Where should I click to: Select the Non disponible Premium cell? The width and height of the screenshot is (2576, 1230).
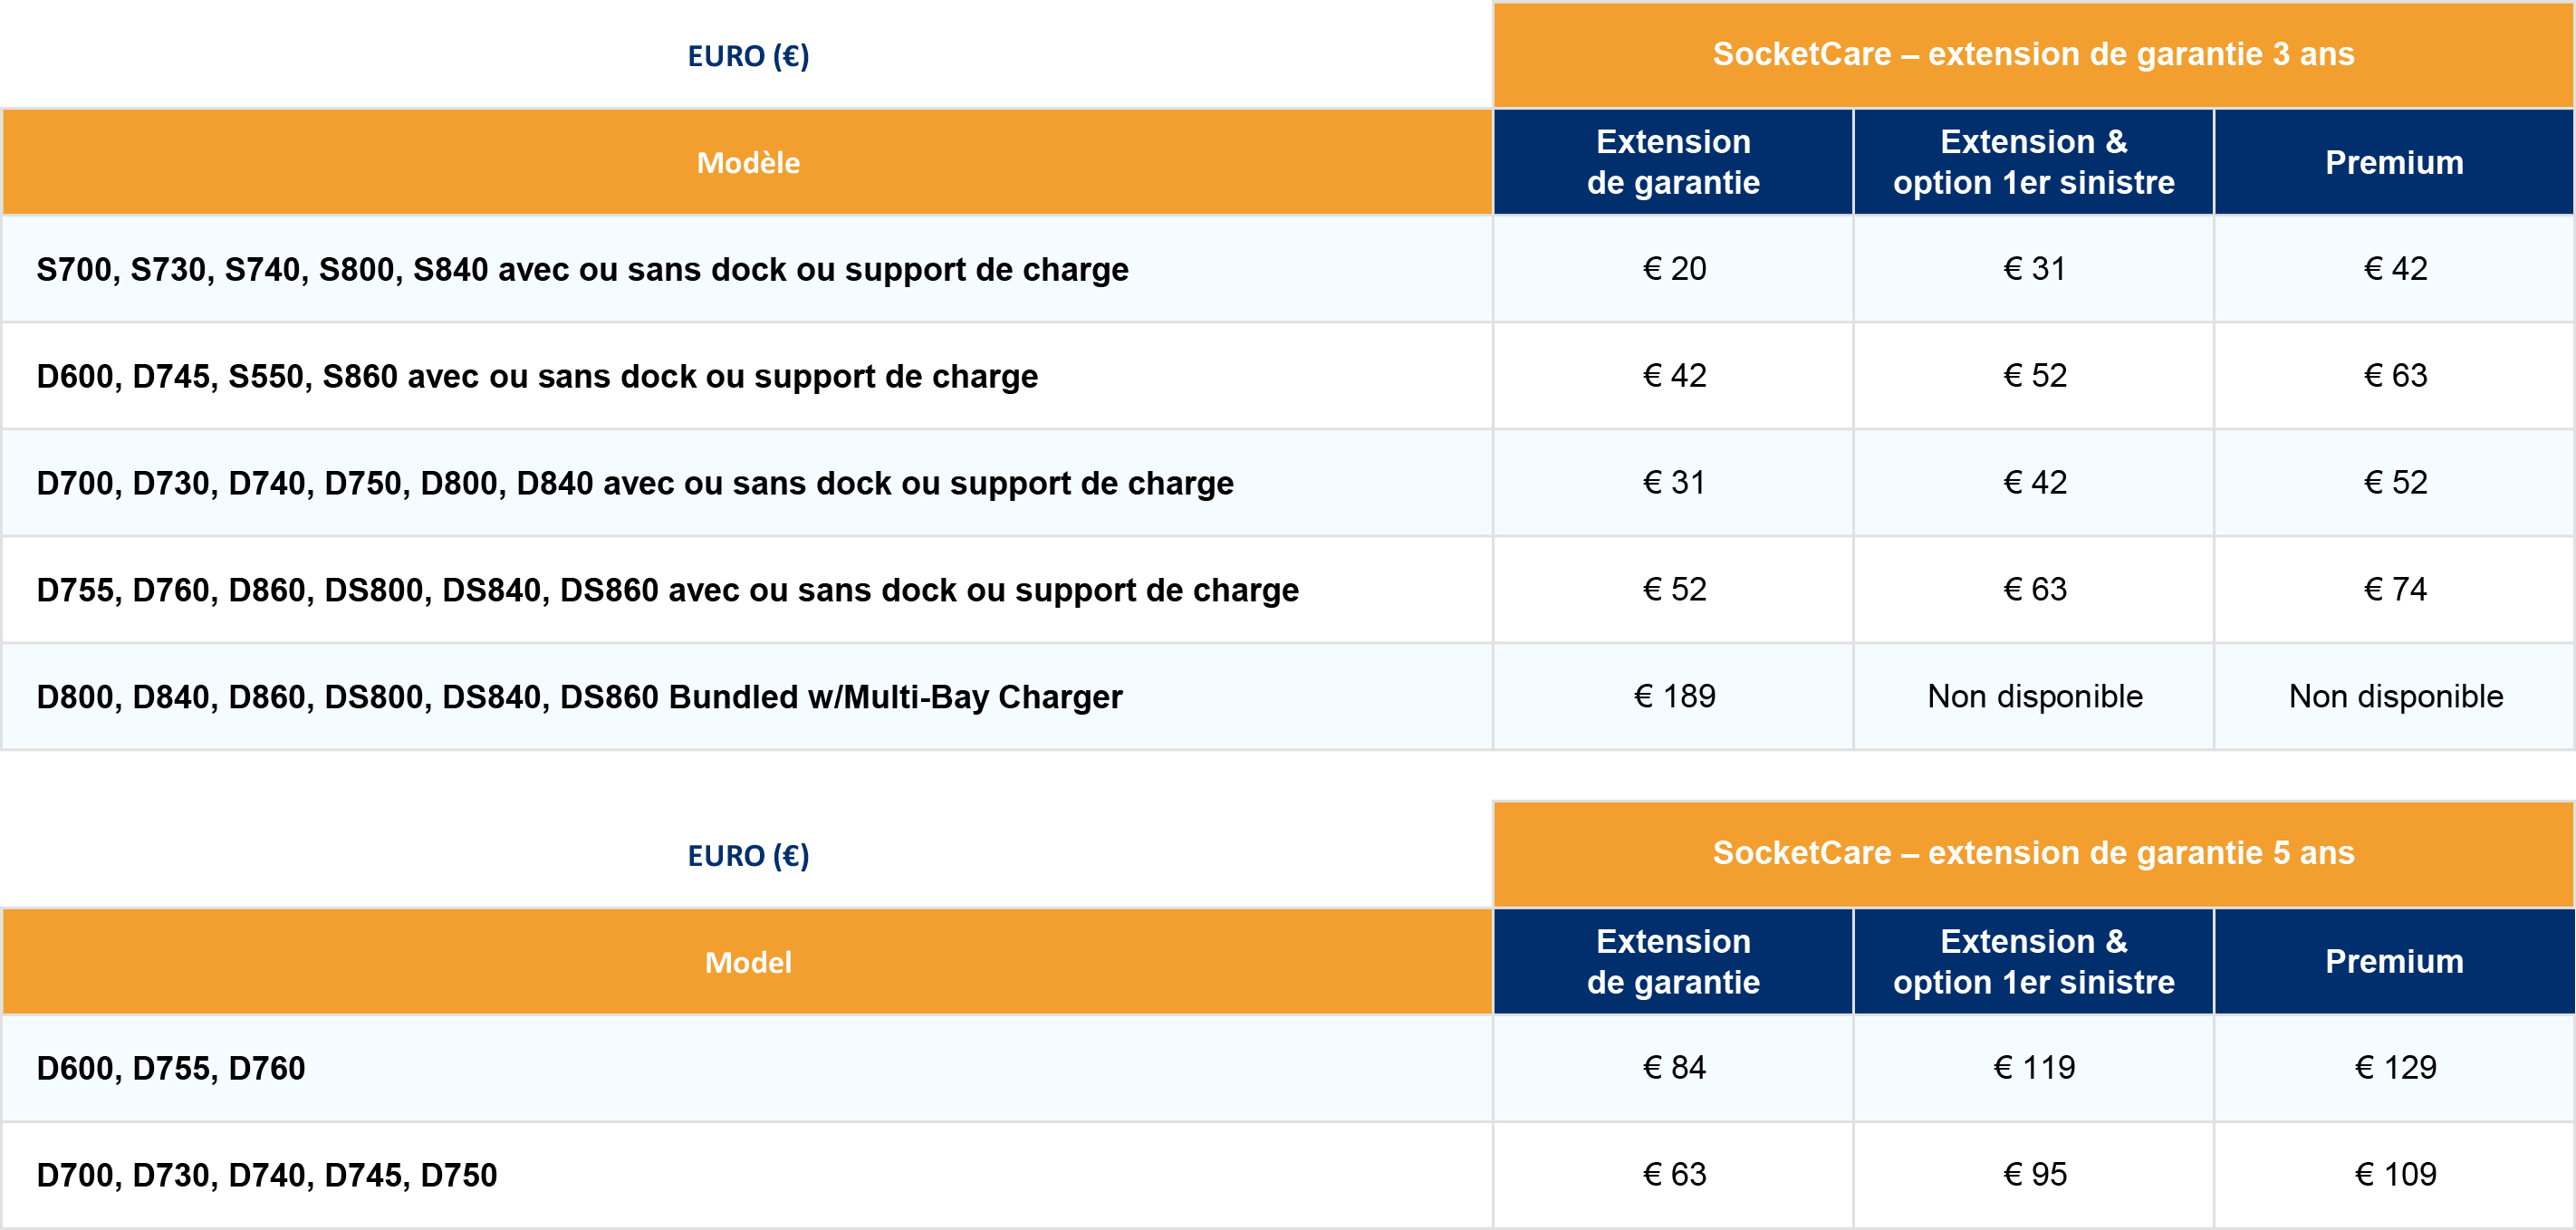click(x=2395, y=696)
